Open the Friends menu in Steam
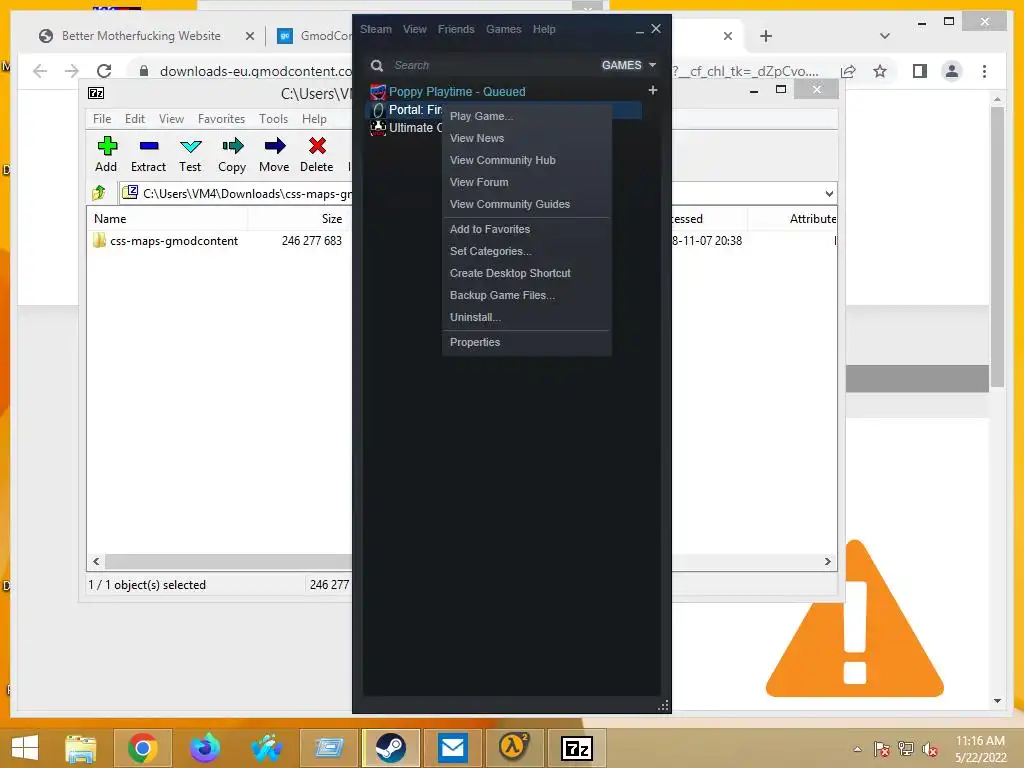The height and width of the screenshot is (768, 1024). point(456,29)
